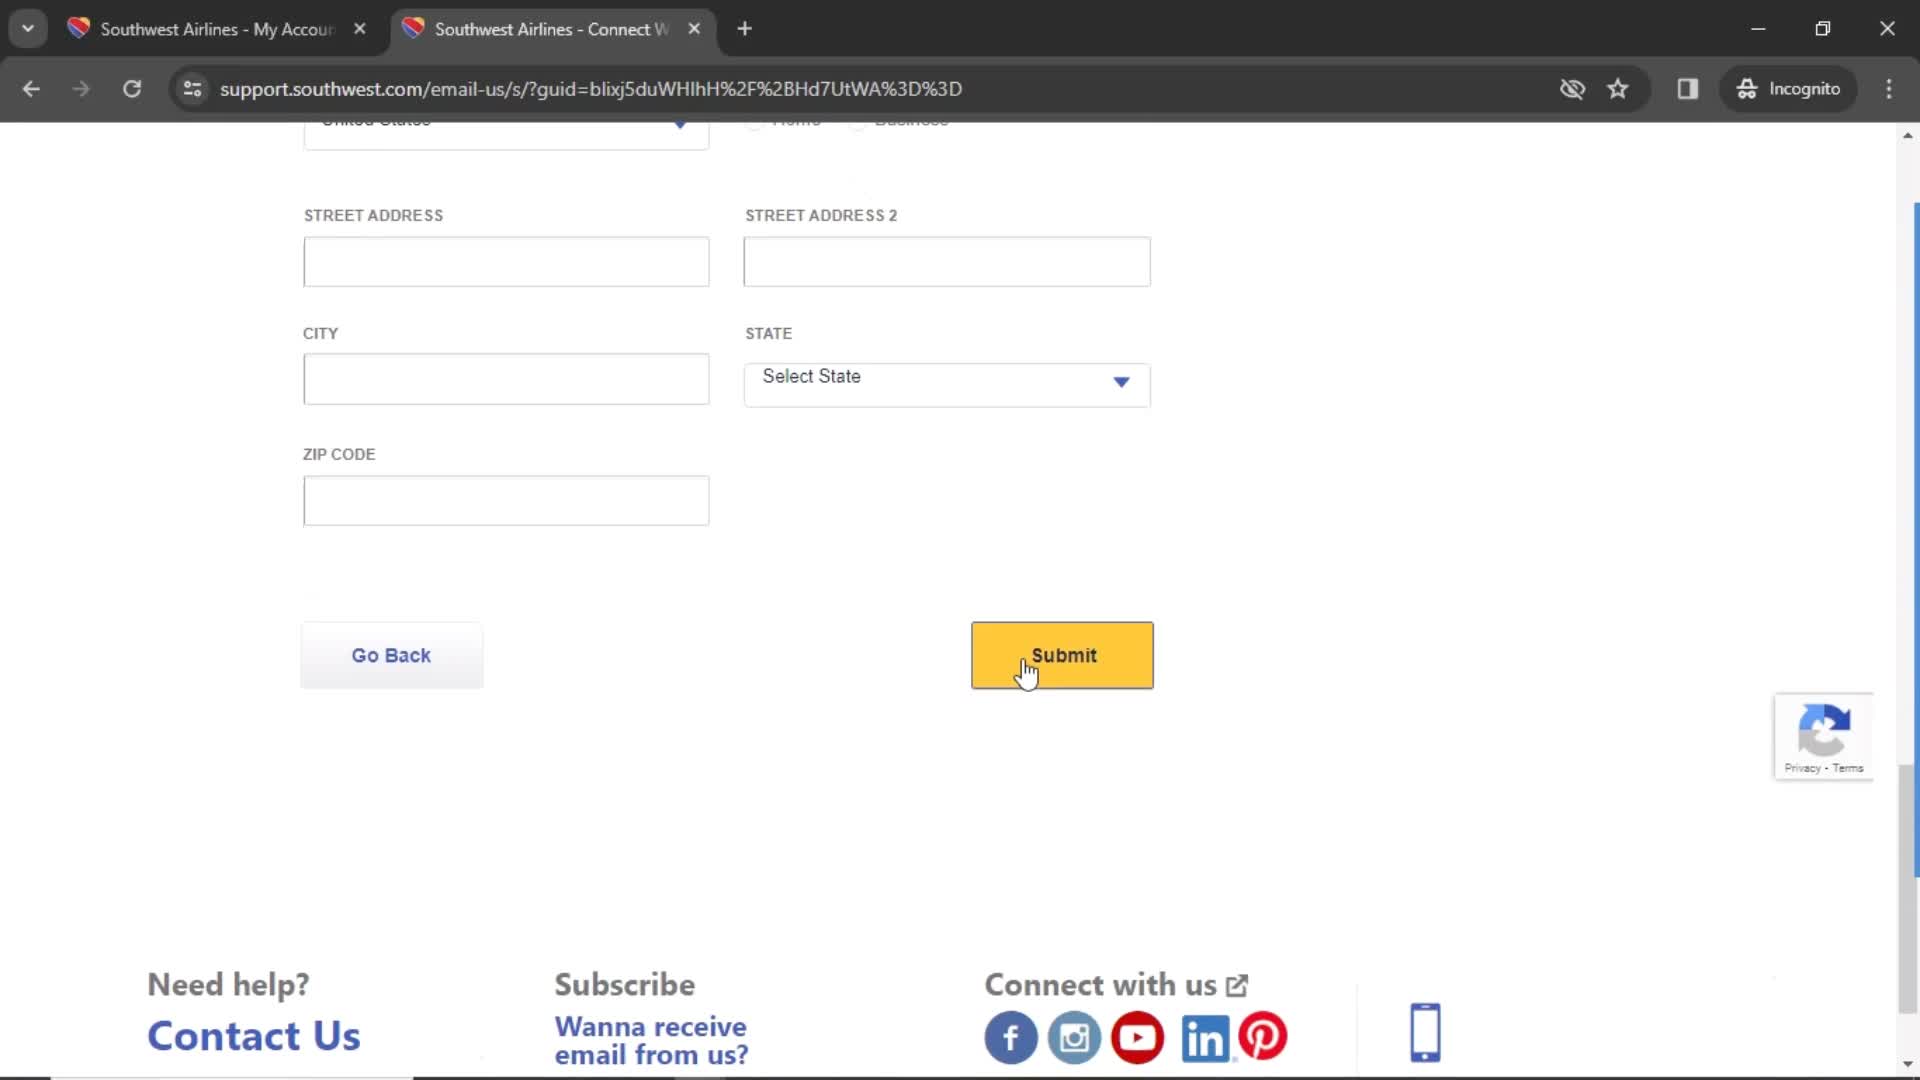Click the Zip Code input field
Viewport: 1920px width, 1080px height.
[x=505, y=500]
